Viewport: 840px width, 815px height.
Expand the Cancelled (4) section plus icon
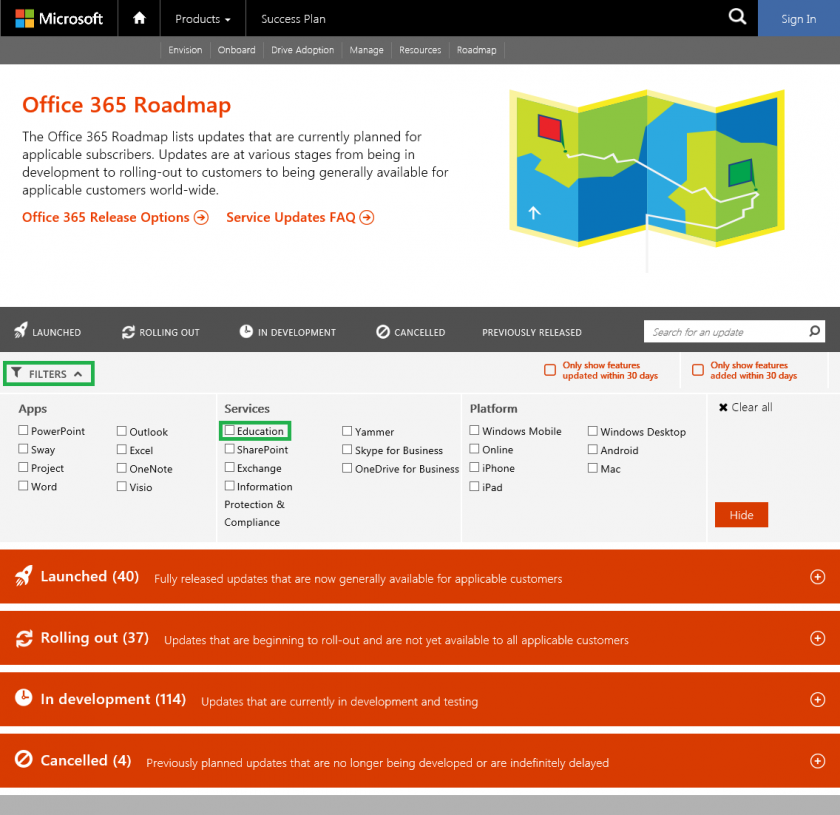click(x=818, y=761)
